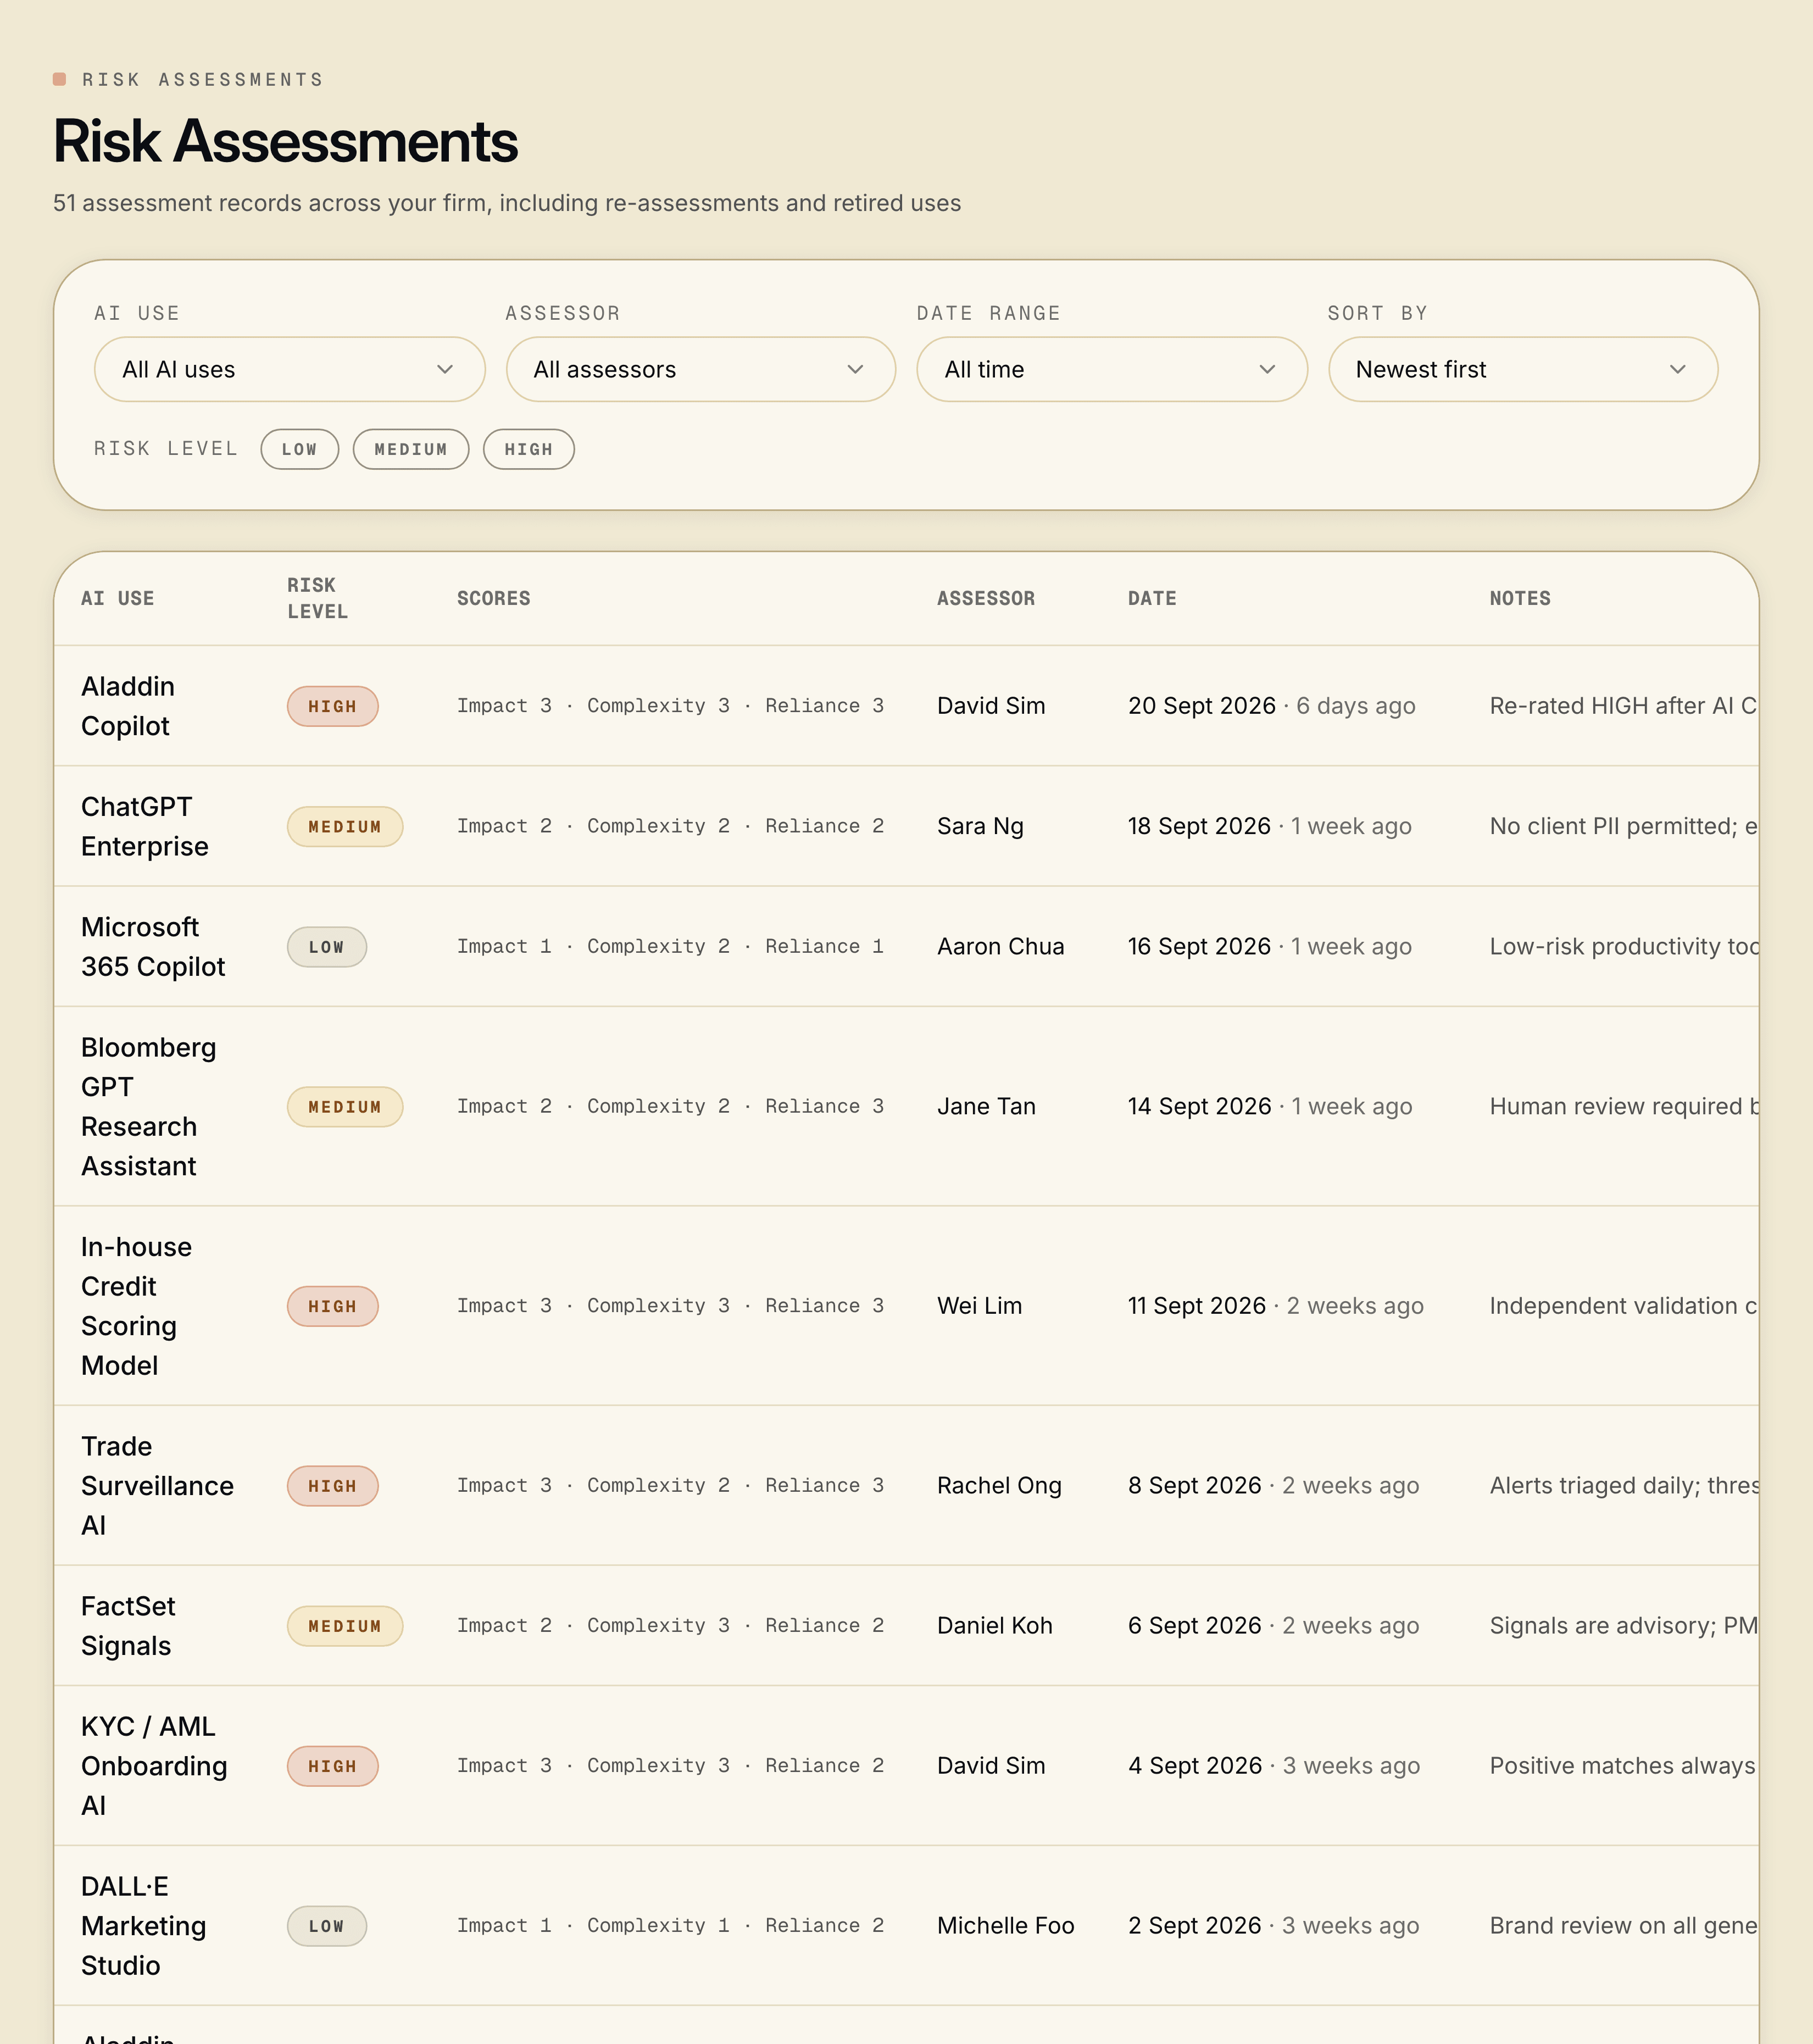Click MEDIUM badge in FactSet Signals row
1813x2044 pixels.
click(x=345, y=1626)
